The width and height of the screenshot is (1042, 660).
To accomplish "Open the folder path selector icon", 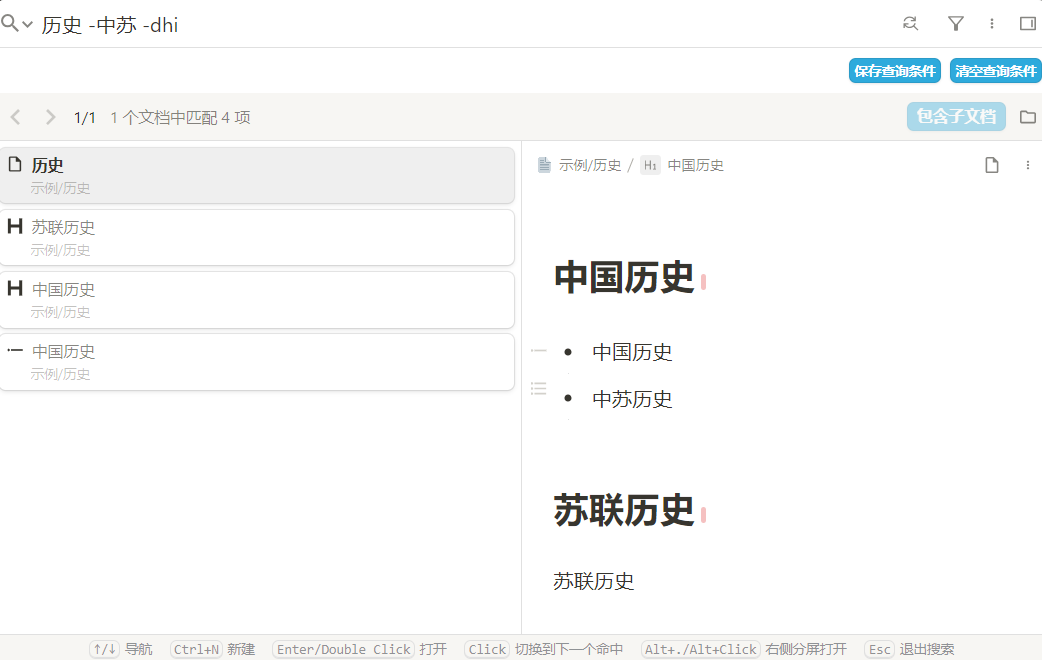I will (x=1027, y=117).
